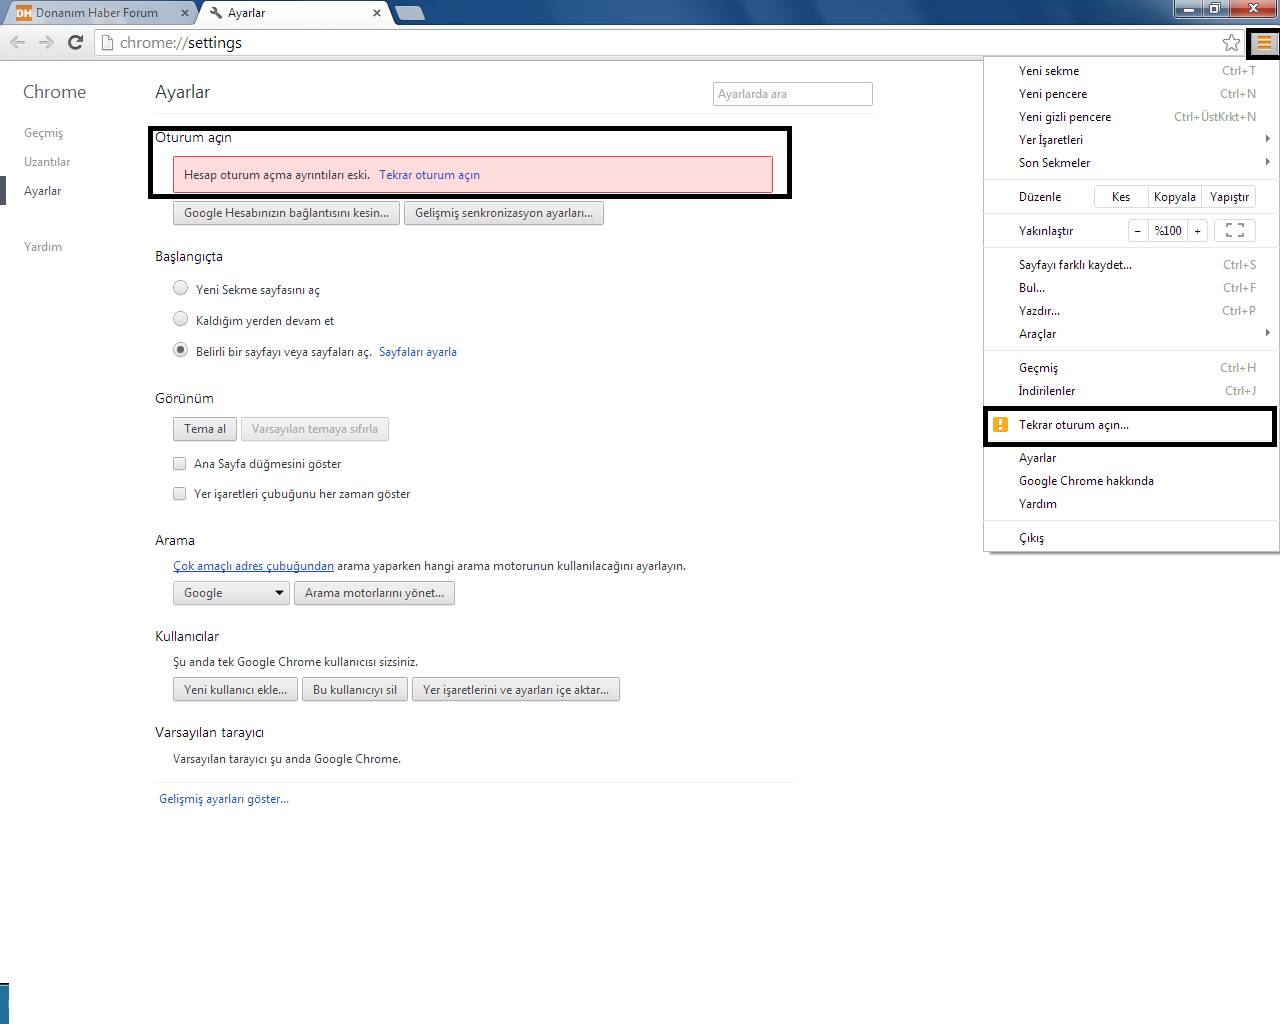The height and width of the screenshot is (1024, 1280).
Task: Enable 'Ana Sayfa düğmesini göster' checkbox
Action: point(180,464)
